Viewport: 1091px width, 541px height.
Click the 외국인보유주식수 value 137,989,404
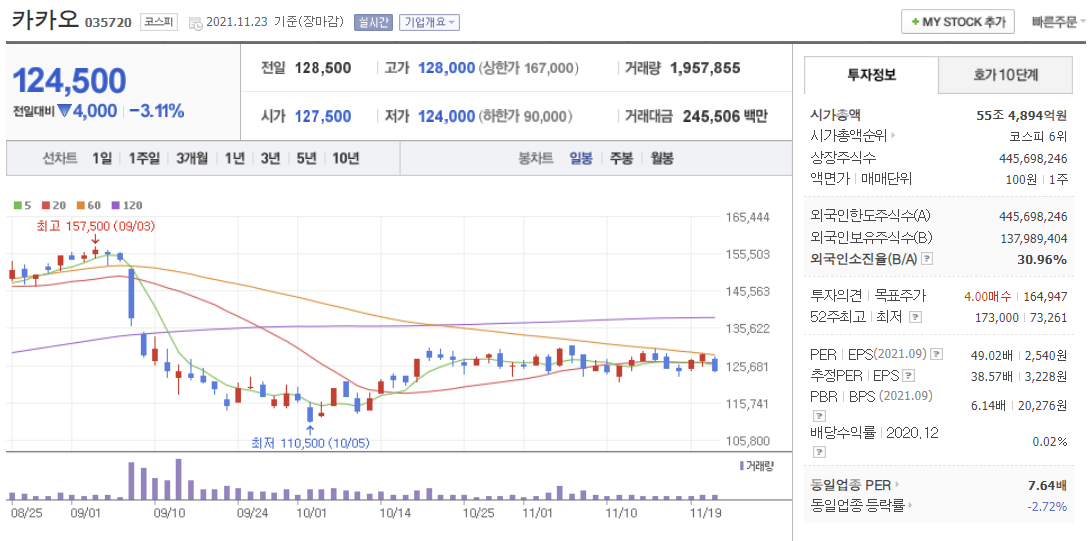(1034, 238)
